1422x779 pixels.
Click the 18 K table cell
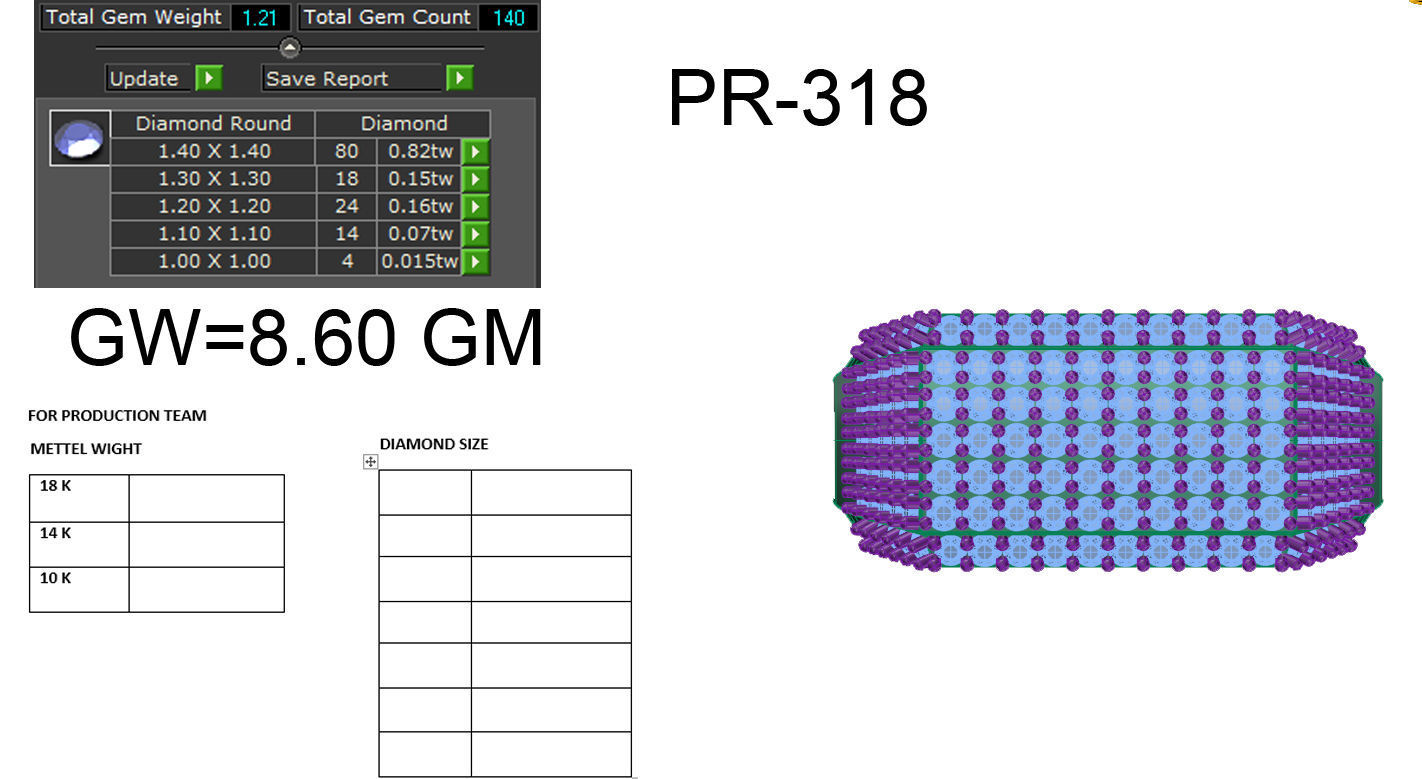click(x=79, y=498)
